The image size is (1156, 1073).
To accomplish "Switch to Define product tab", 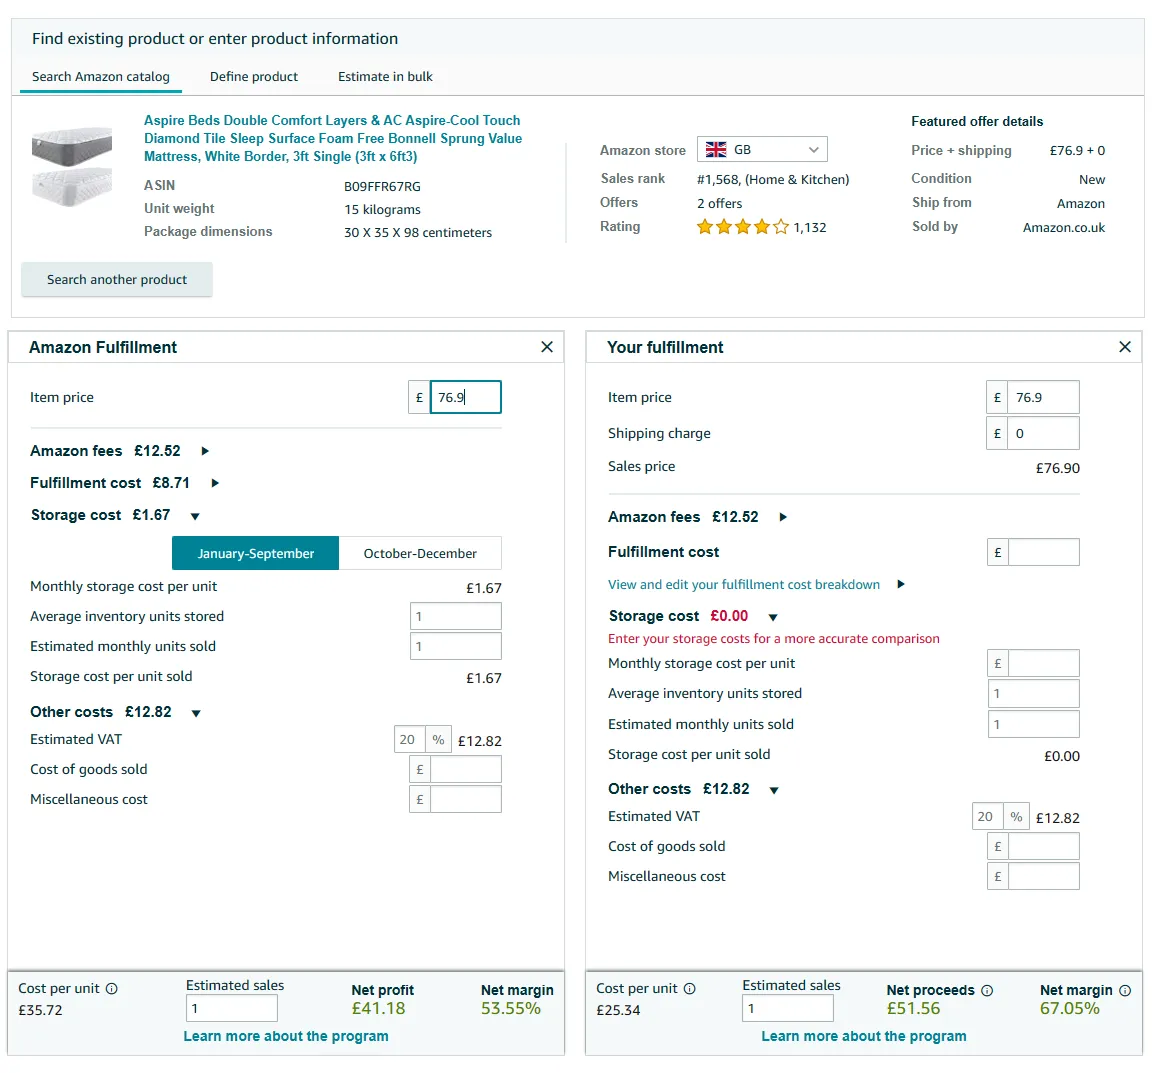I will coord(254,77).
